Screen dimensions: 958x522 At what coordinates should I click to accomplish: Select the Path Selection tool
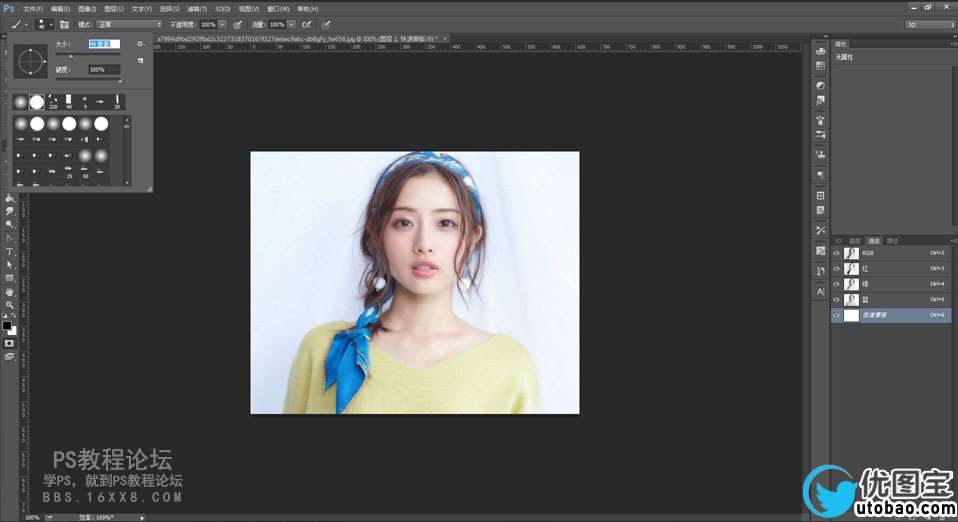[x=9, y=265]
